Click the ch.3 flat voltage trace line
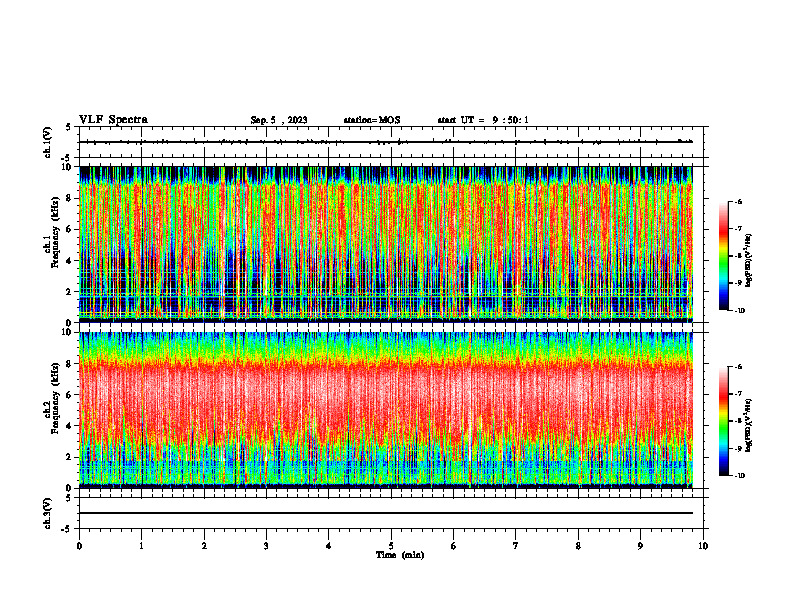The height and width of the screenshot is (612, 792). coord(386,513)
